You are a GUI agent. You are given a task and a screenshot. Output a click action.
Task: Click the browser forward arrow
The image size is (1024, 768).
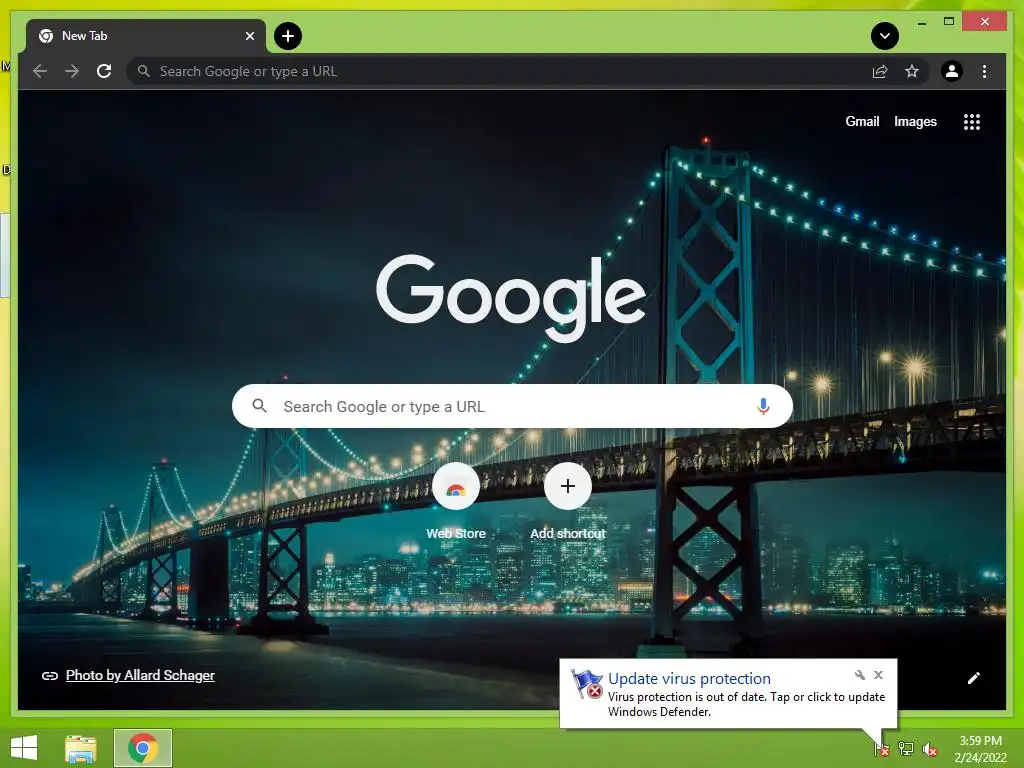(x=72, y=71)
